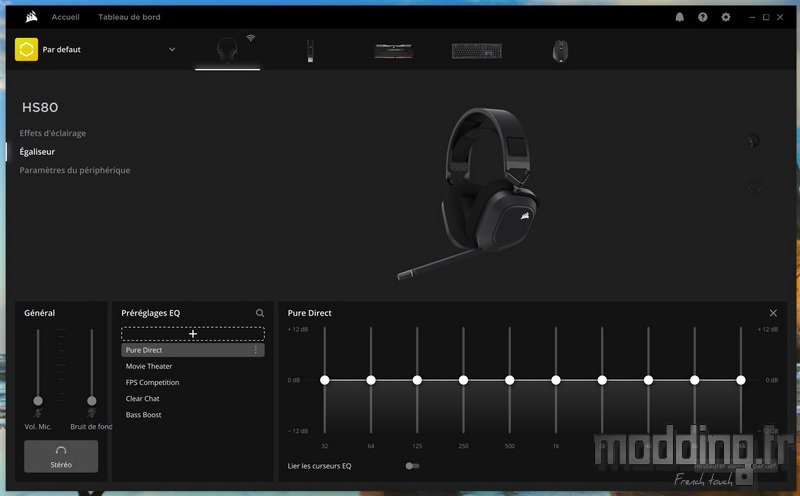Open Pure Direct preset options menu
This screenshot has width=800, height=496.
point(256,350)
